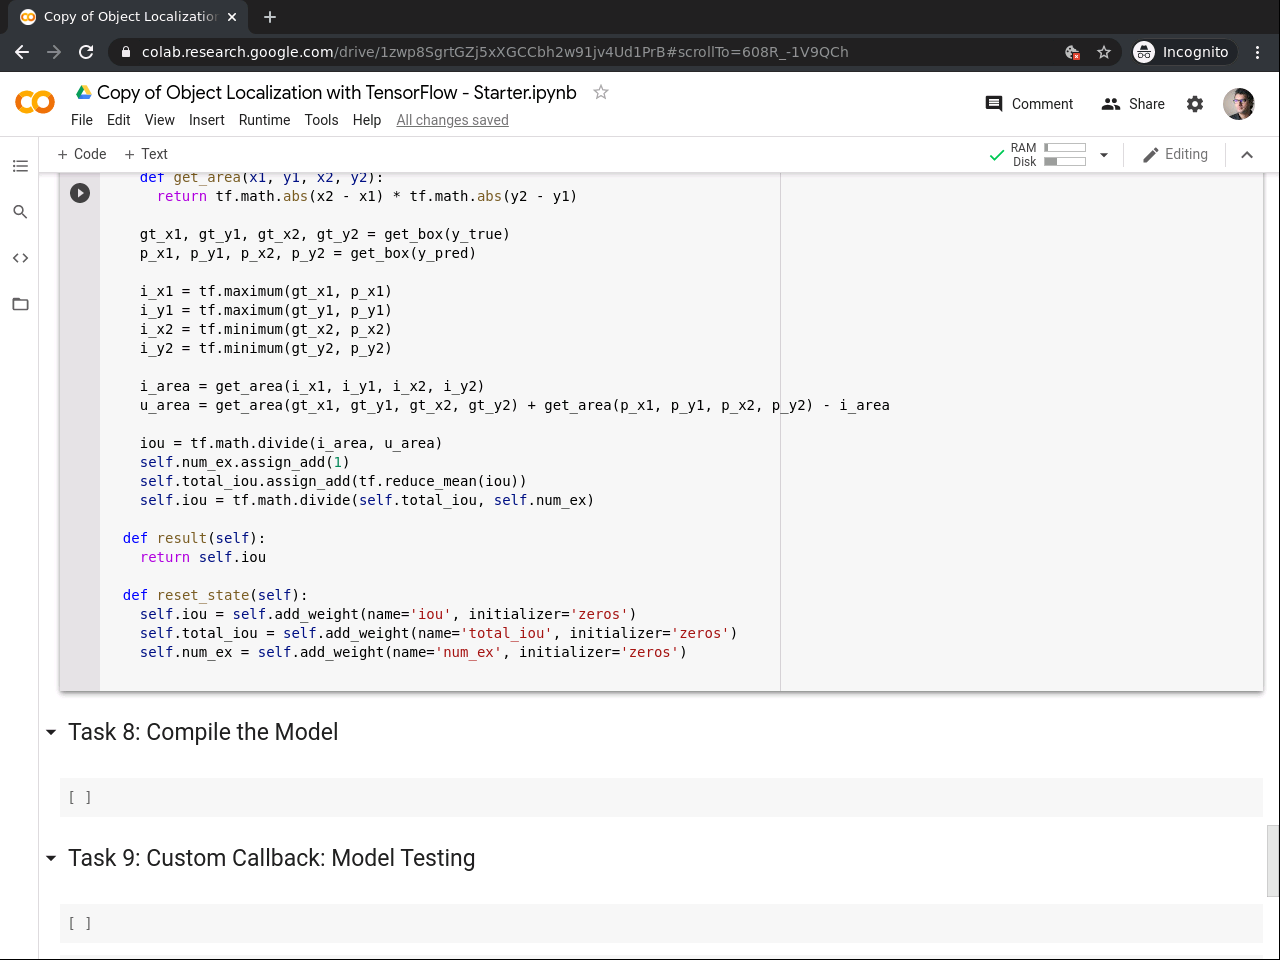Screen dimensions: 1280x960
Task: Open notebook settings gear
Action: pyautogui.click(x=1195, y=104)
